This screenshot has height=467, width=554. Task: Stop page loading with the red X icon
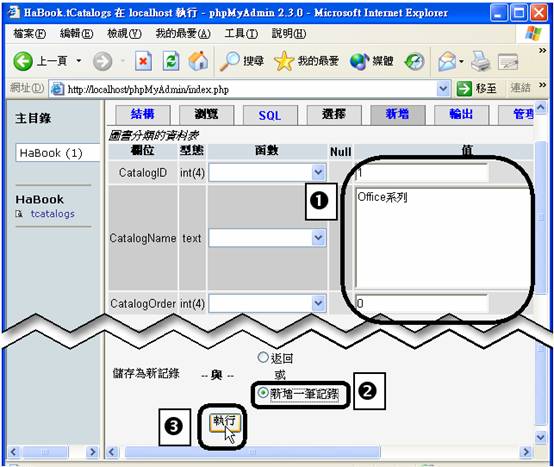(143, 61)
